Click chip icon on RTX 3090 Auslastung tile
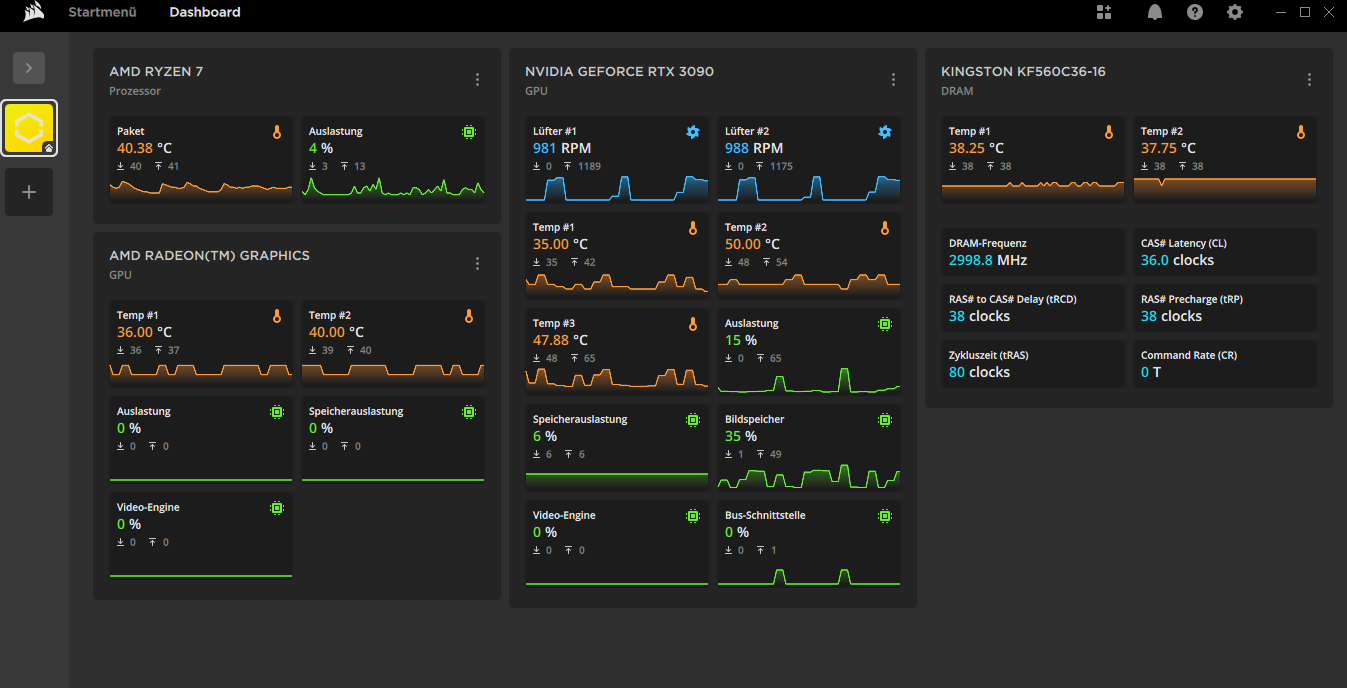The image size is (1347, 688). (885, 324)
